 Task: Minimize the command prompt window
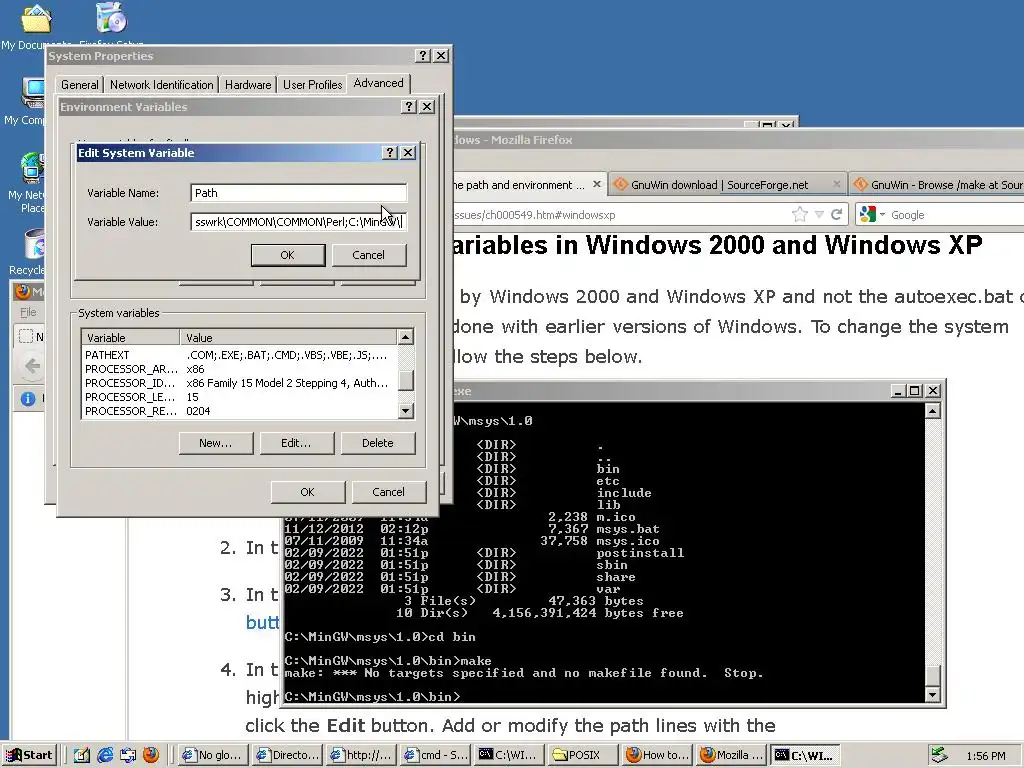899,391
